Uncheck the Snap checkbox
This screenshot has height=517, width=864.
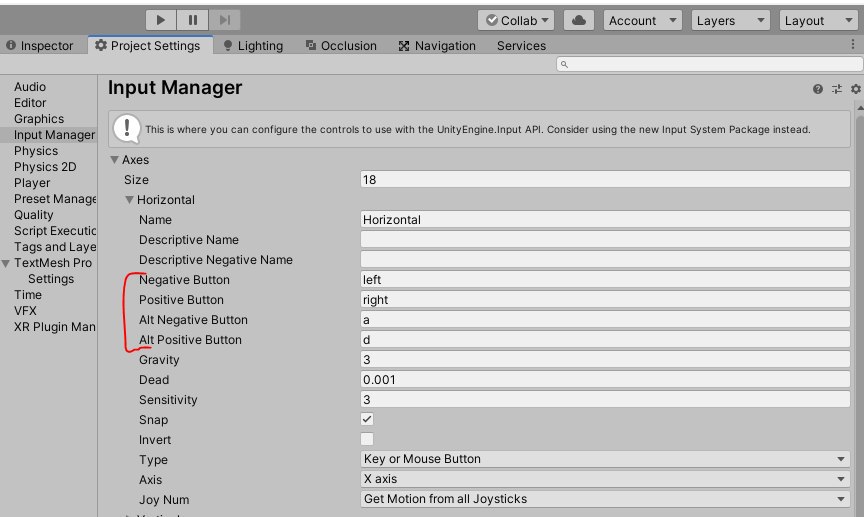tap(367, 419)
